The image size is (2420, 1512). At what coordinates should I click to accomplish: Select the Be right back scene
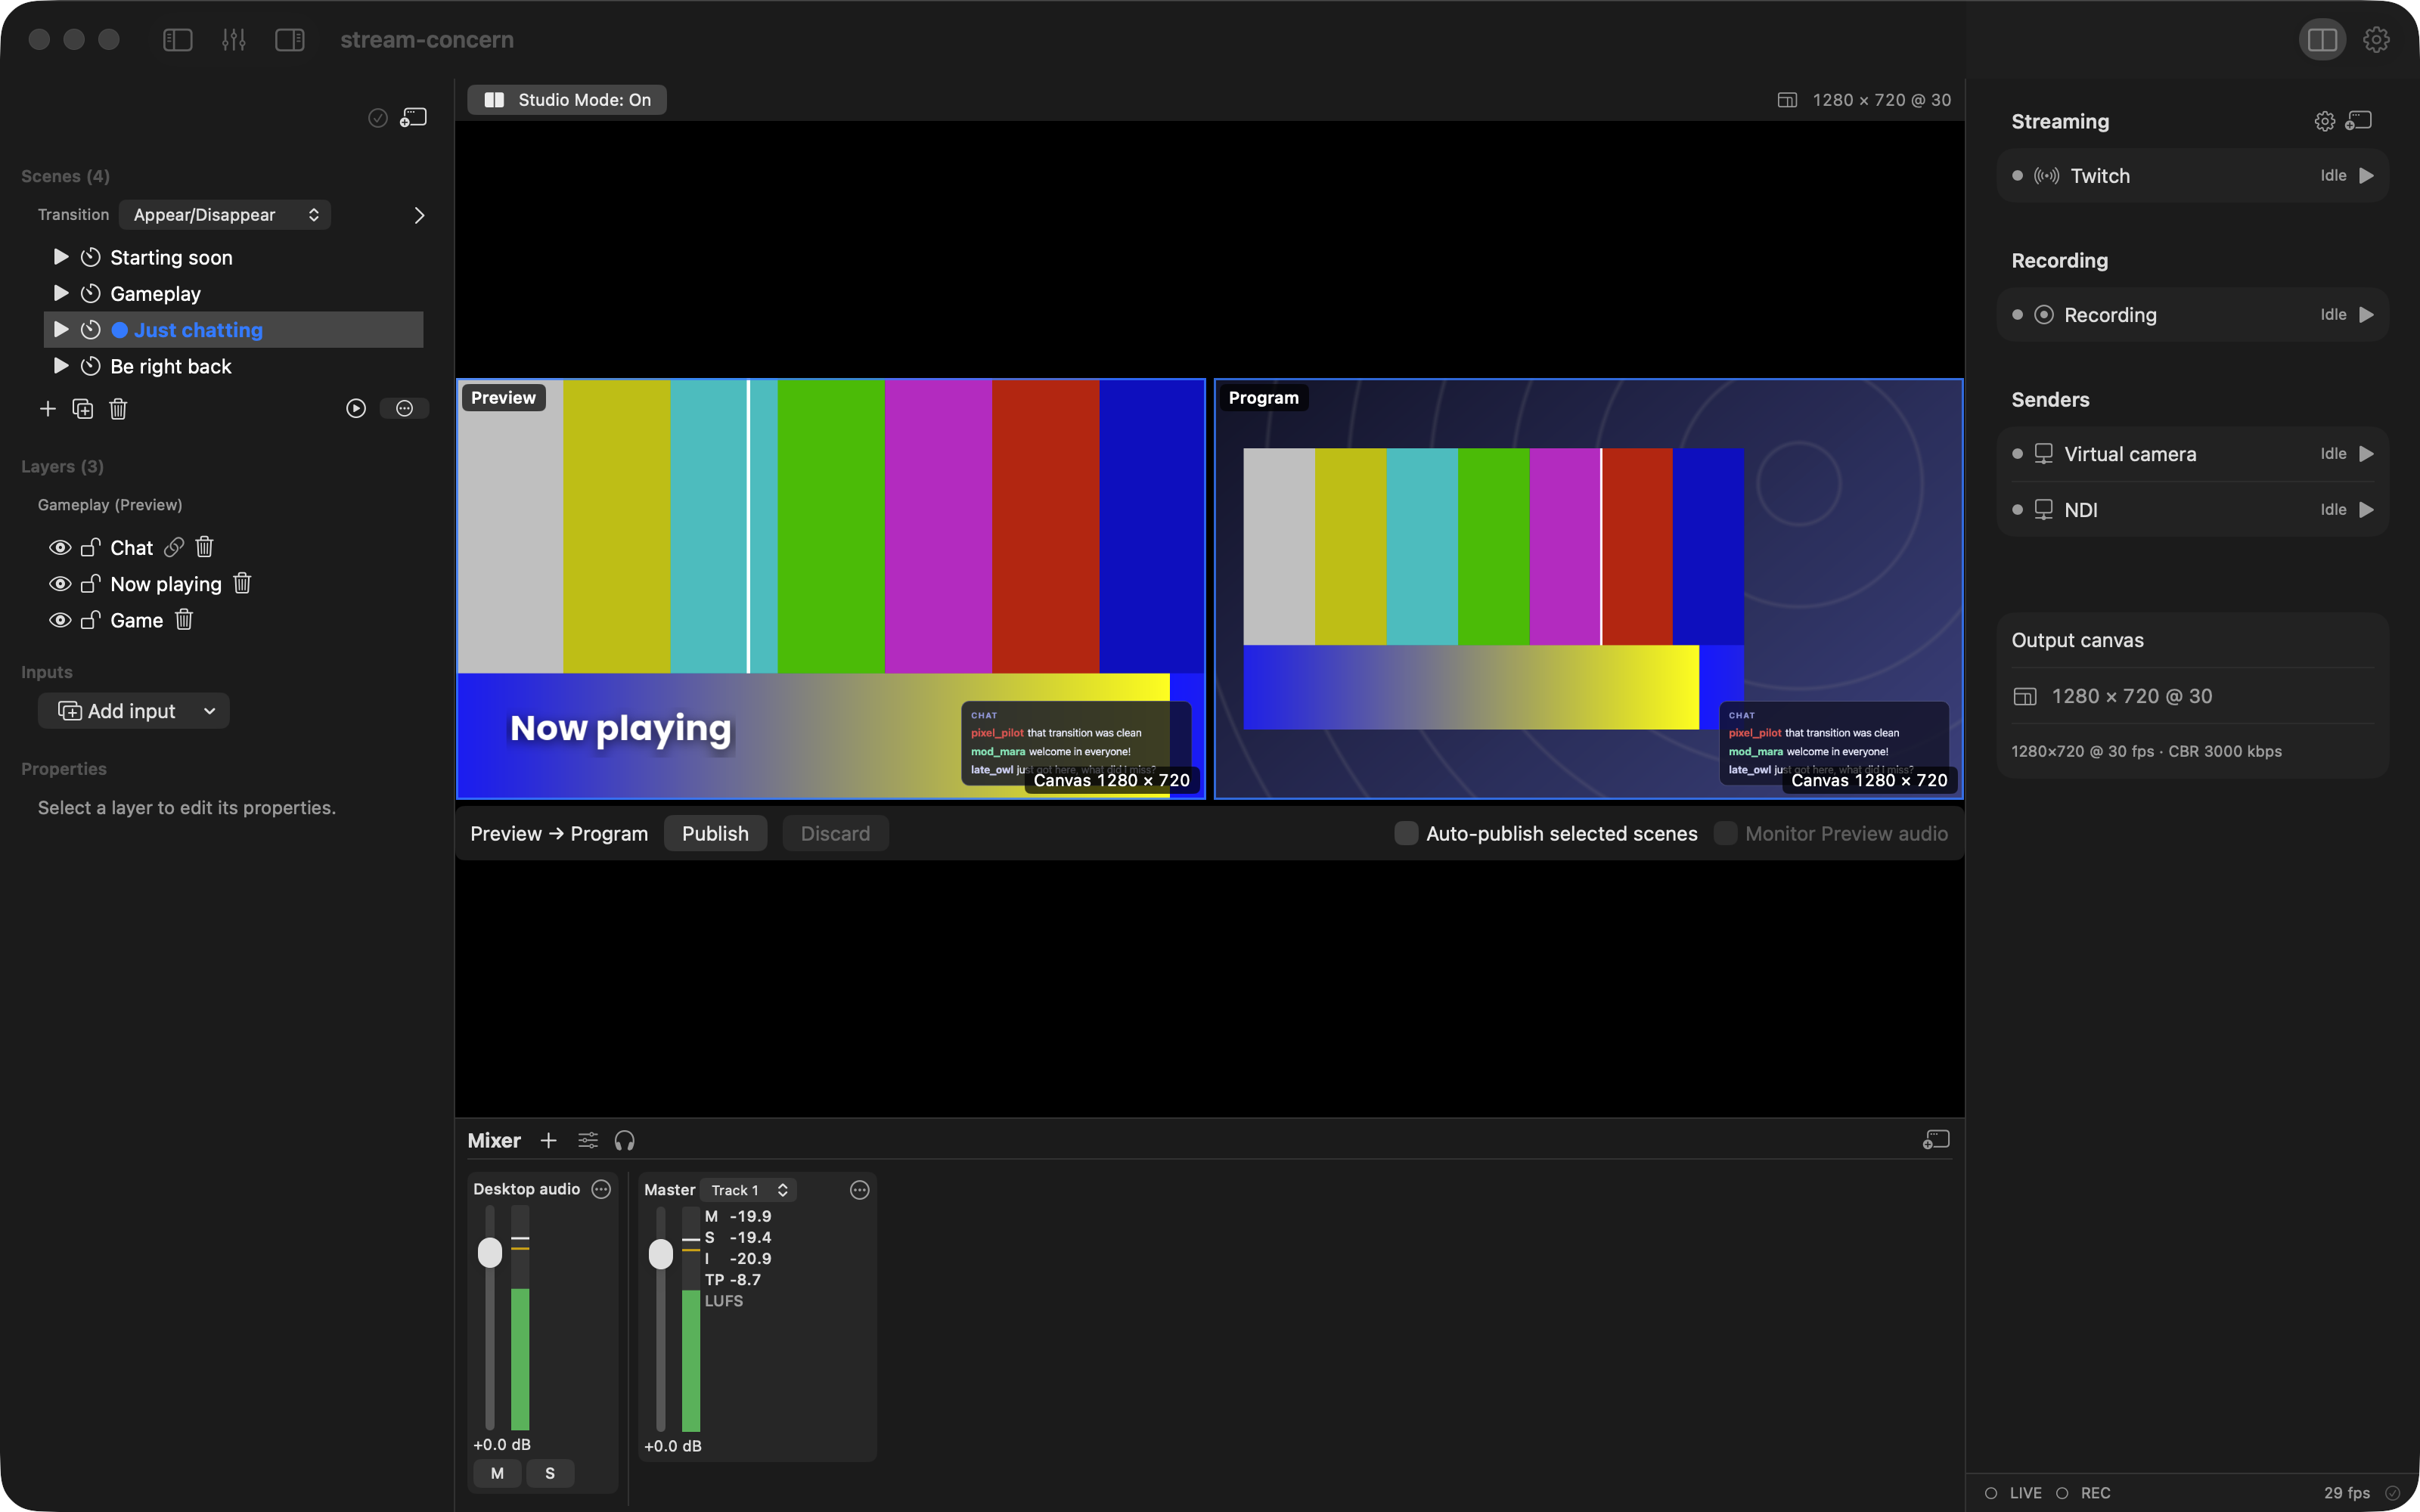[x=234, y=366]
